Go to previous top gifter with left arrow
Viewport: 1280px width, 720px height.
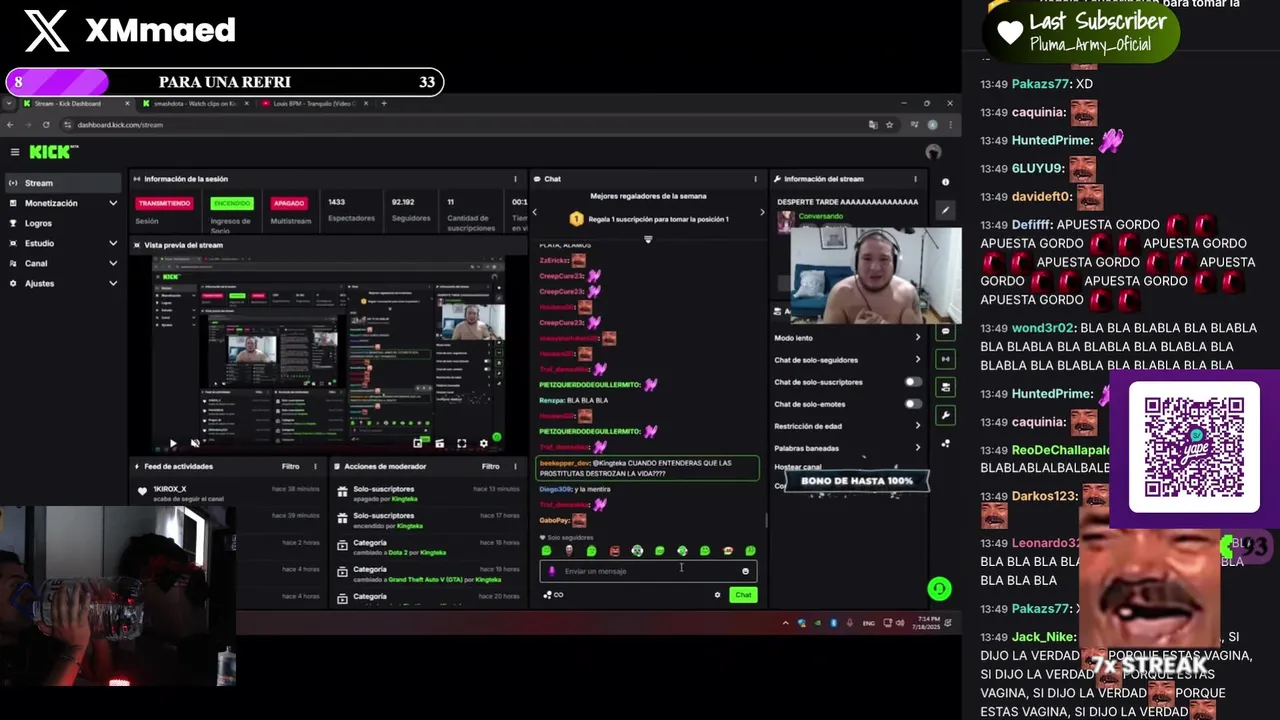(534, 212)
